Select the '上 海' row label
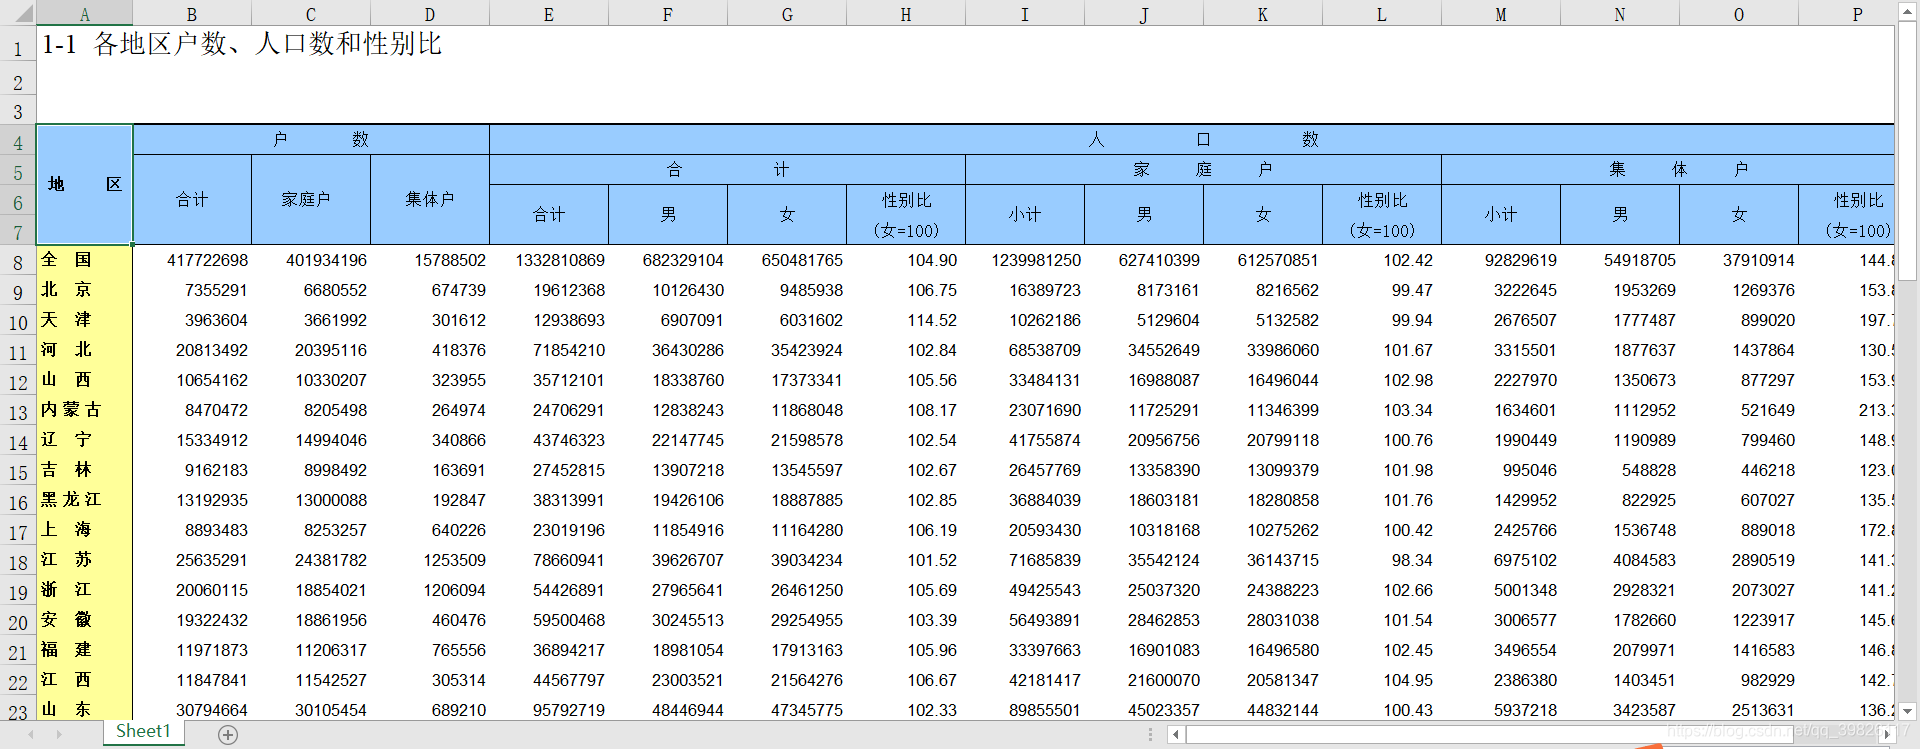1920x749 pixels. click(x=85, y=530)
